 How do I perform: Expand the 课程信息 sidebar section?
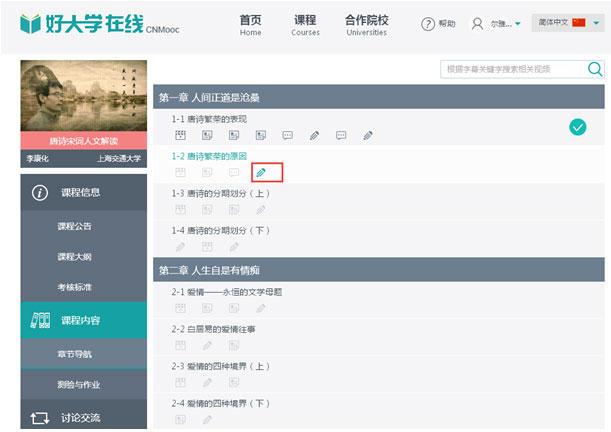(83, 192)
